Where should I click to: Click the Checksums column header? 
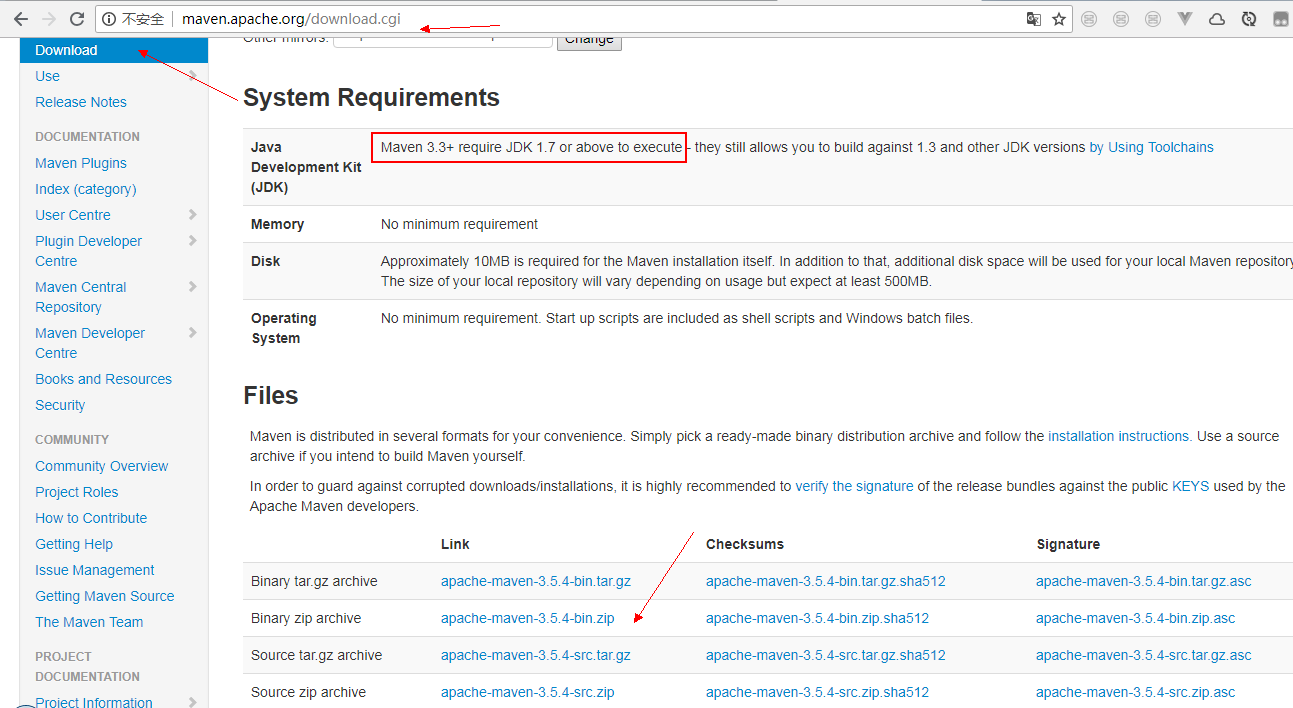tap(745, 544)
